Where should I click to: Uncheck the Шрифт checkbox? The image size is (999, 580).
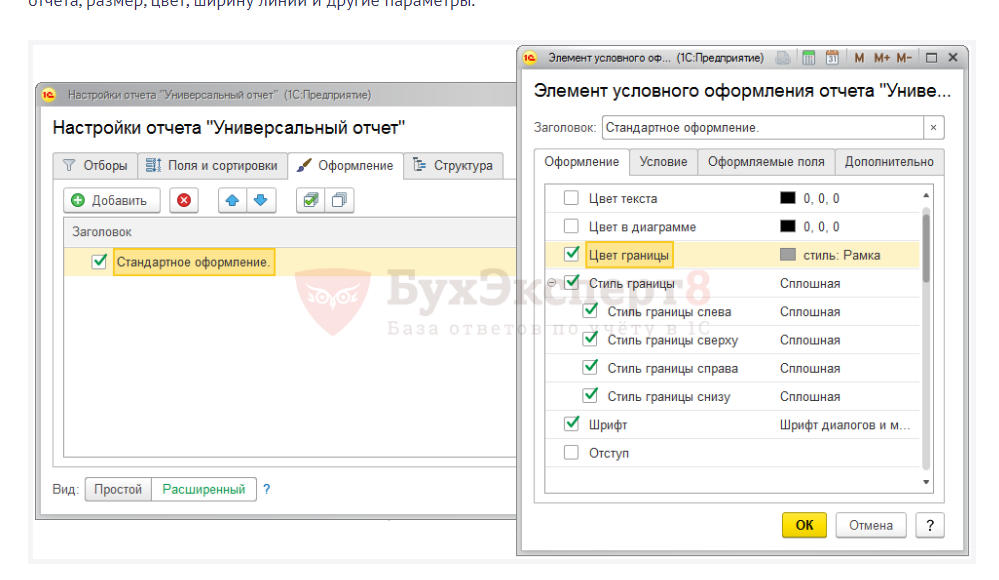point(571,423)
